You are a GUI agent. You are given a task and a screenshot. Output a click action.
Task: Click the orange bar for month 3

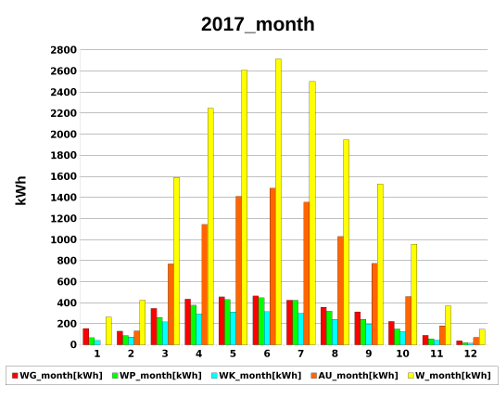point(171,304)
